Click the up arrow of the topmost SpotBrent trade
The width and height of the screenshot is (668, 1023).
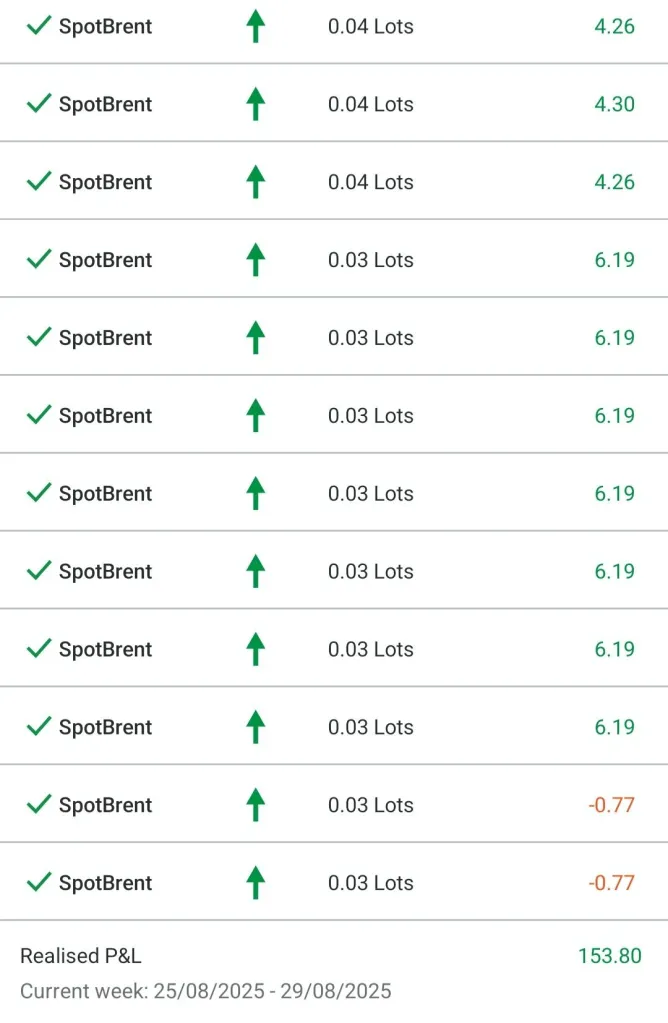pos(255,26)
